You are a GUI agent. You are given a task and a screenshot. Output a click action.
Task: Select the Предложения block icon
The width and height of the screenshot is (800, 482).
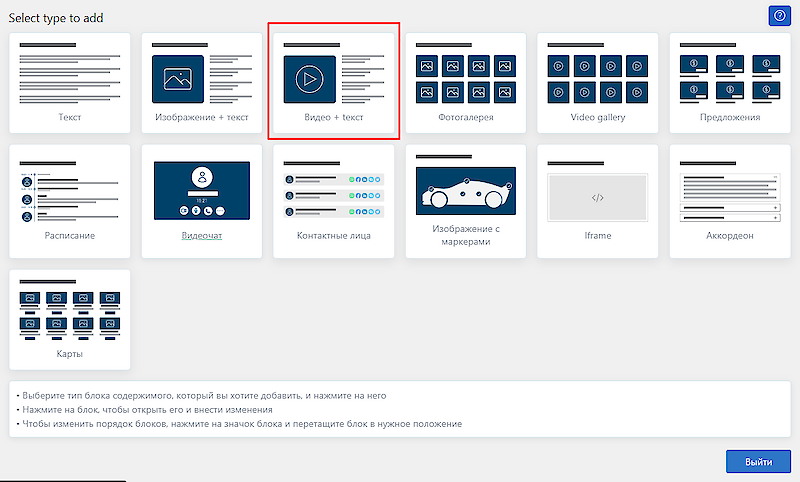730,75
